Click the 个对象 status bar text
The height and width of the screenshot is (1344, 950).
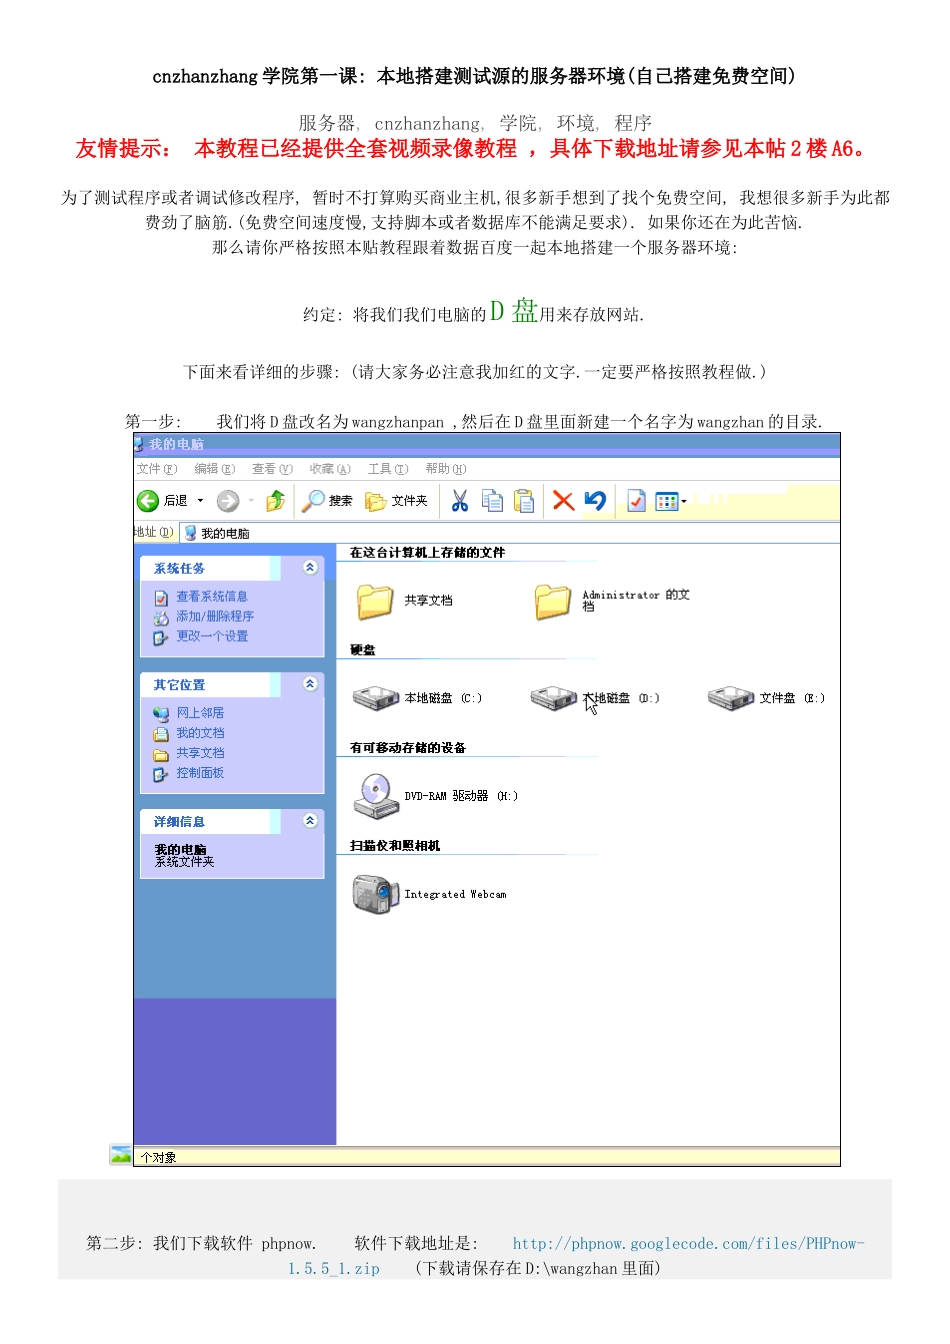[158, 1158]
